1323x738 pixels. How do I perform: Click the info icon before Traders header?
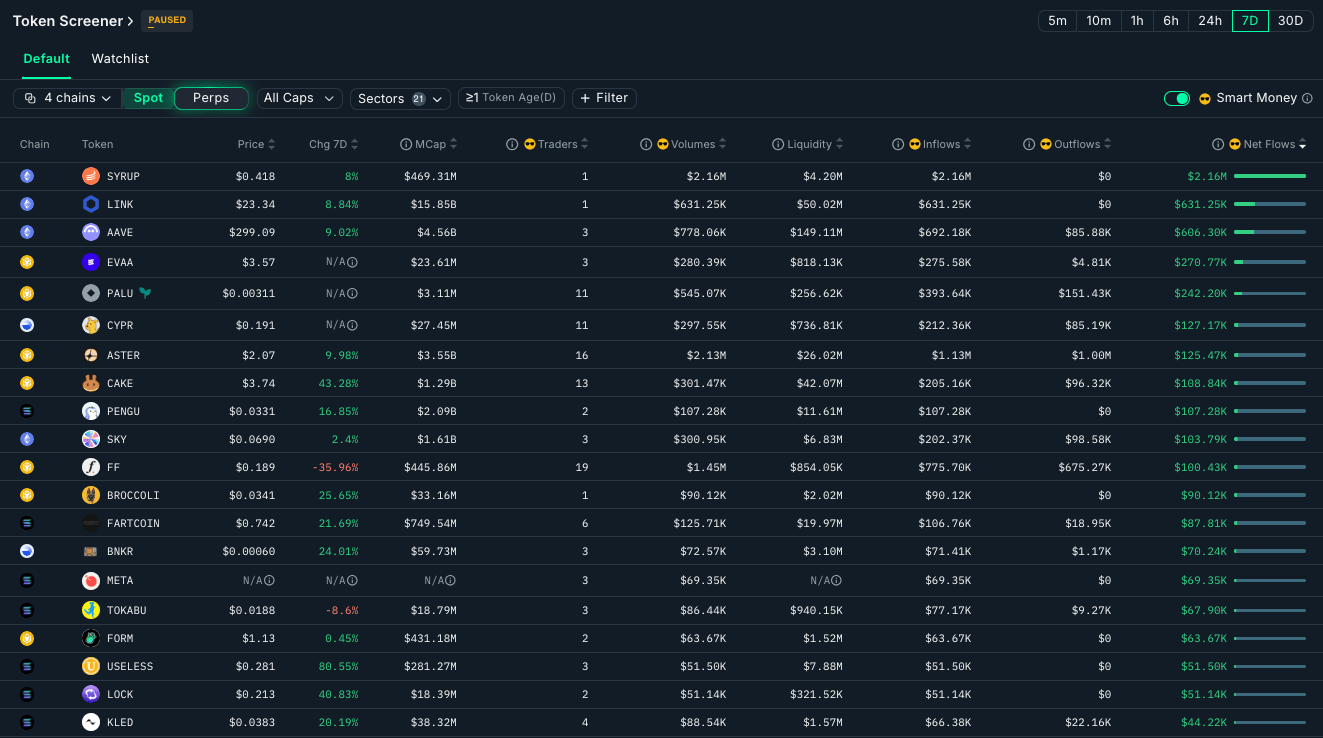pos(512,144)
